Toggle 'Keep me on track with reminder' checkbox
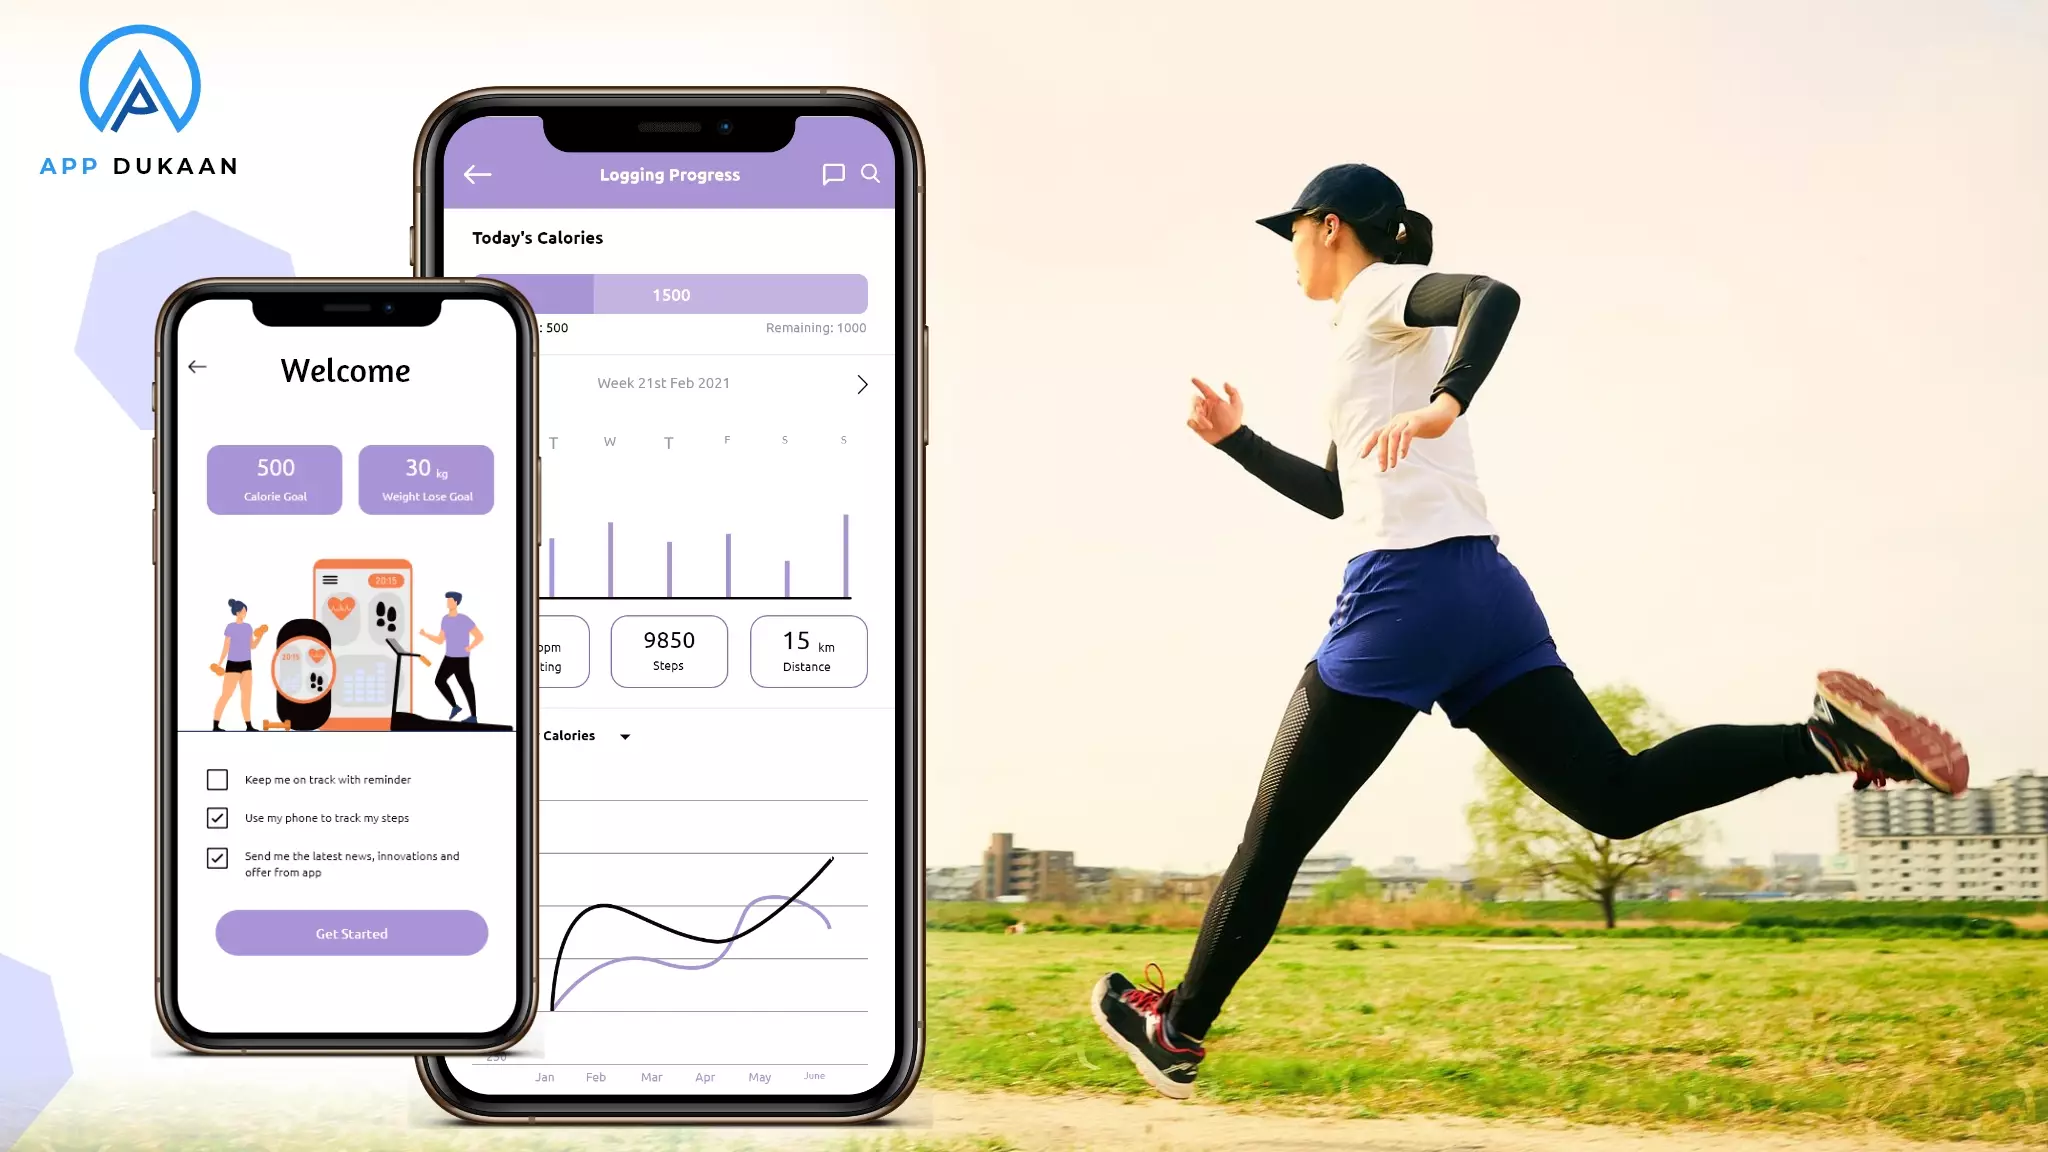Screen dimensions: 2048x1152 (217, 778)
